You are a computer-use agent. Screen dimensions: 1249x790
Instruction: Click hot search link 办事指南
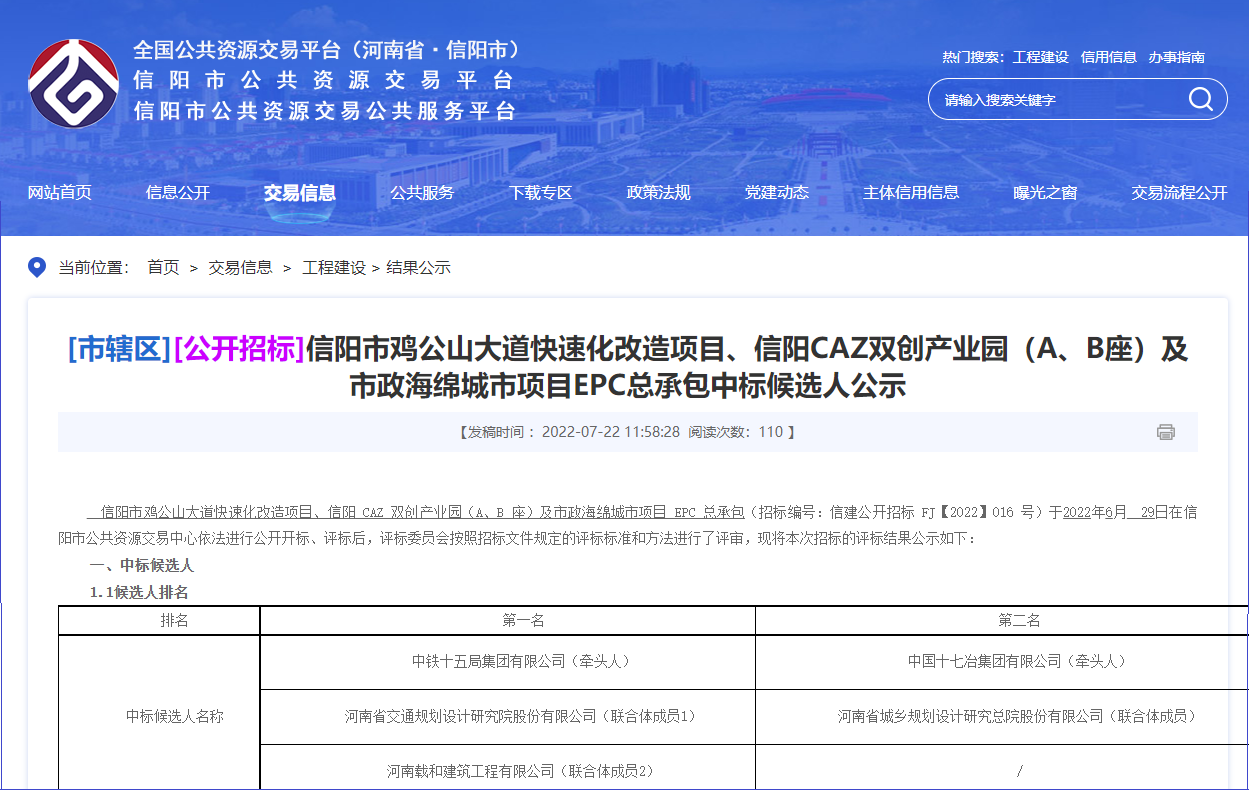tap(1176, 57)
